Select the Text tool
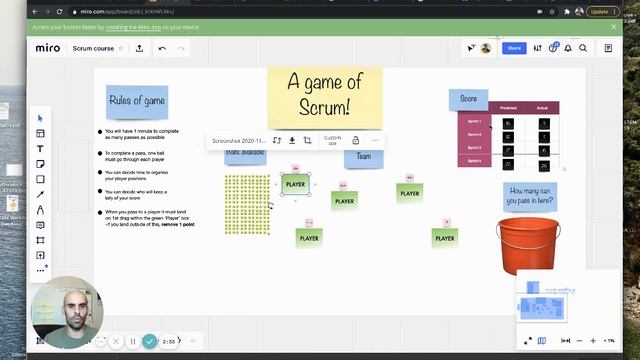The height and width of the screenshot is (360, 640). coord(40,149)
